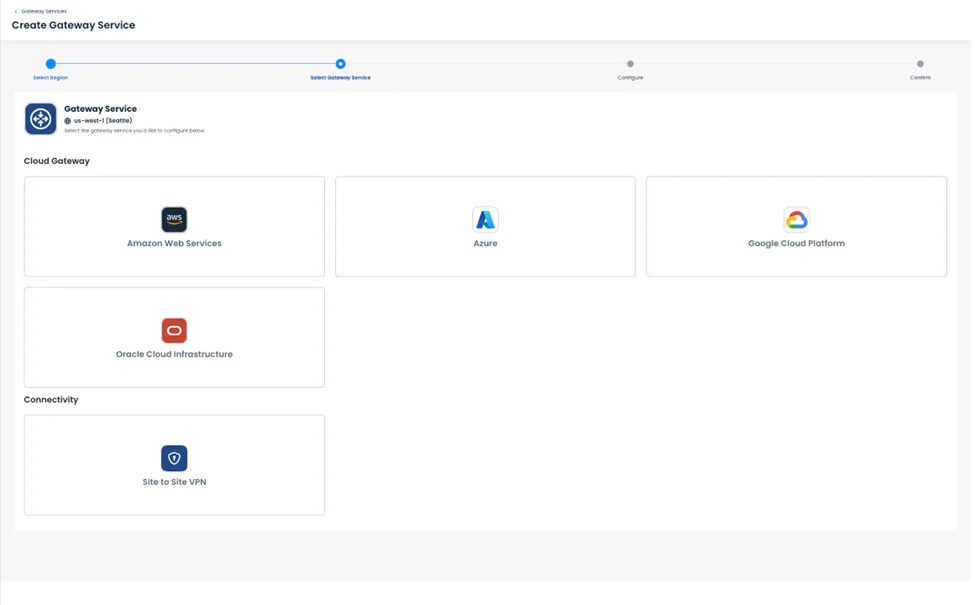The image size is (975, 605).
Task: Click the Configure step label
Action: (x=630, y=78)
